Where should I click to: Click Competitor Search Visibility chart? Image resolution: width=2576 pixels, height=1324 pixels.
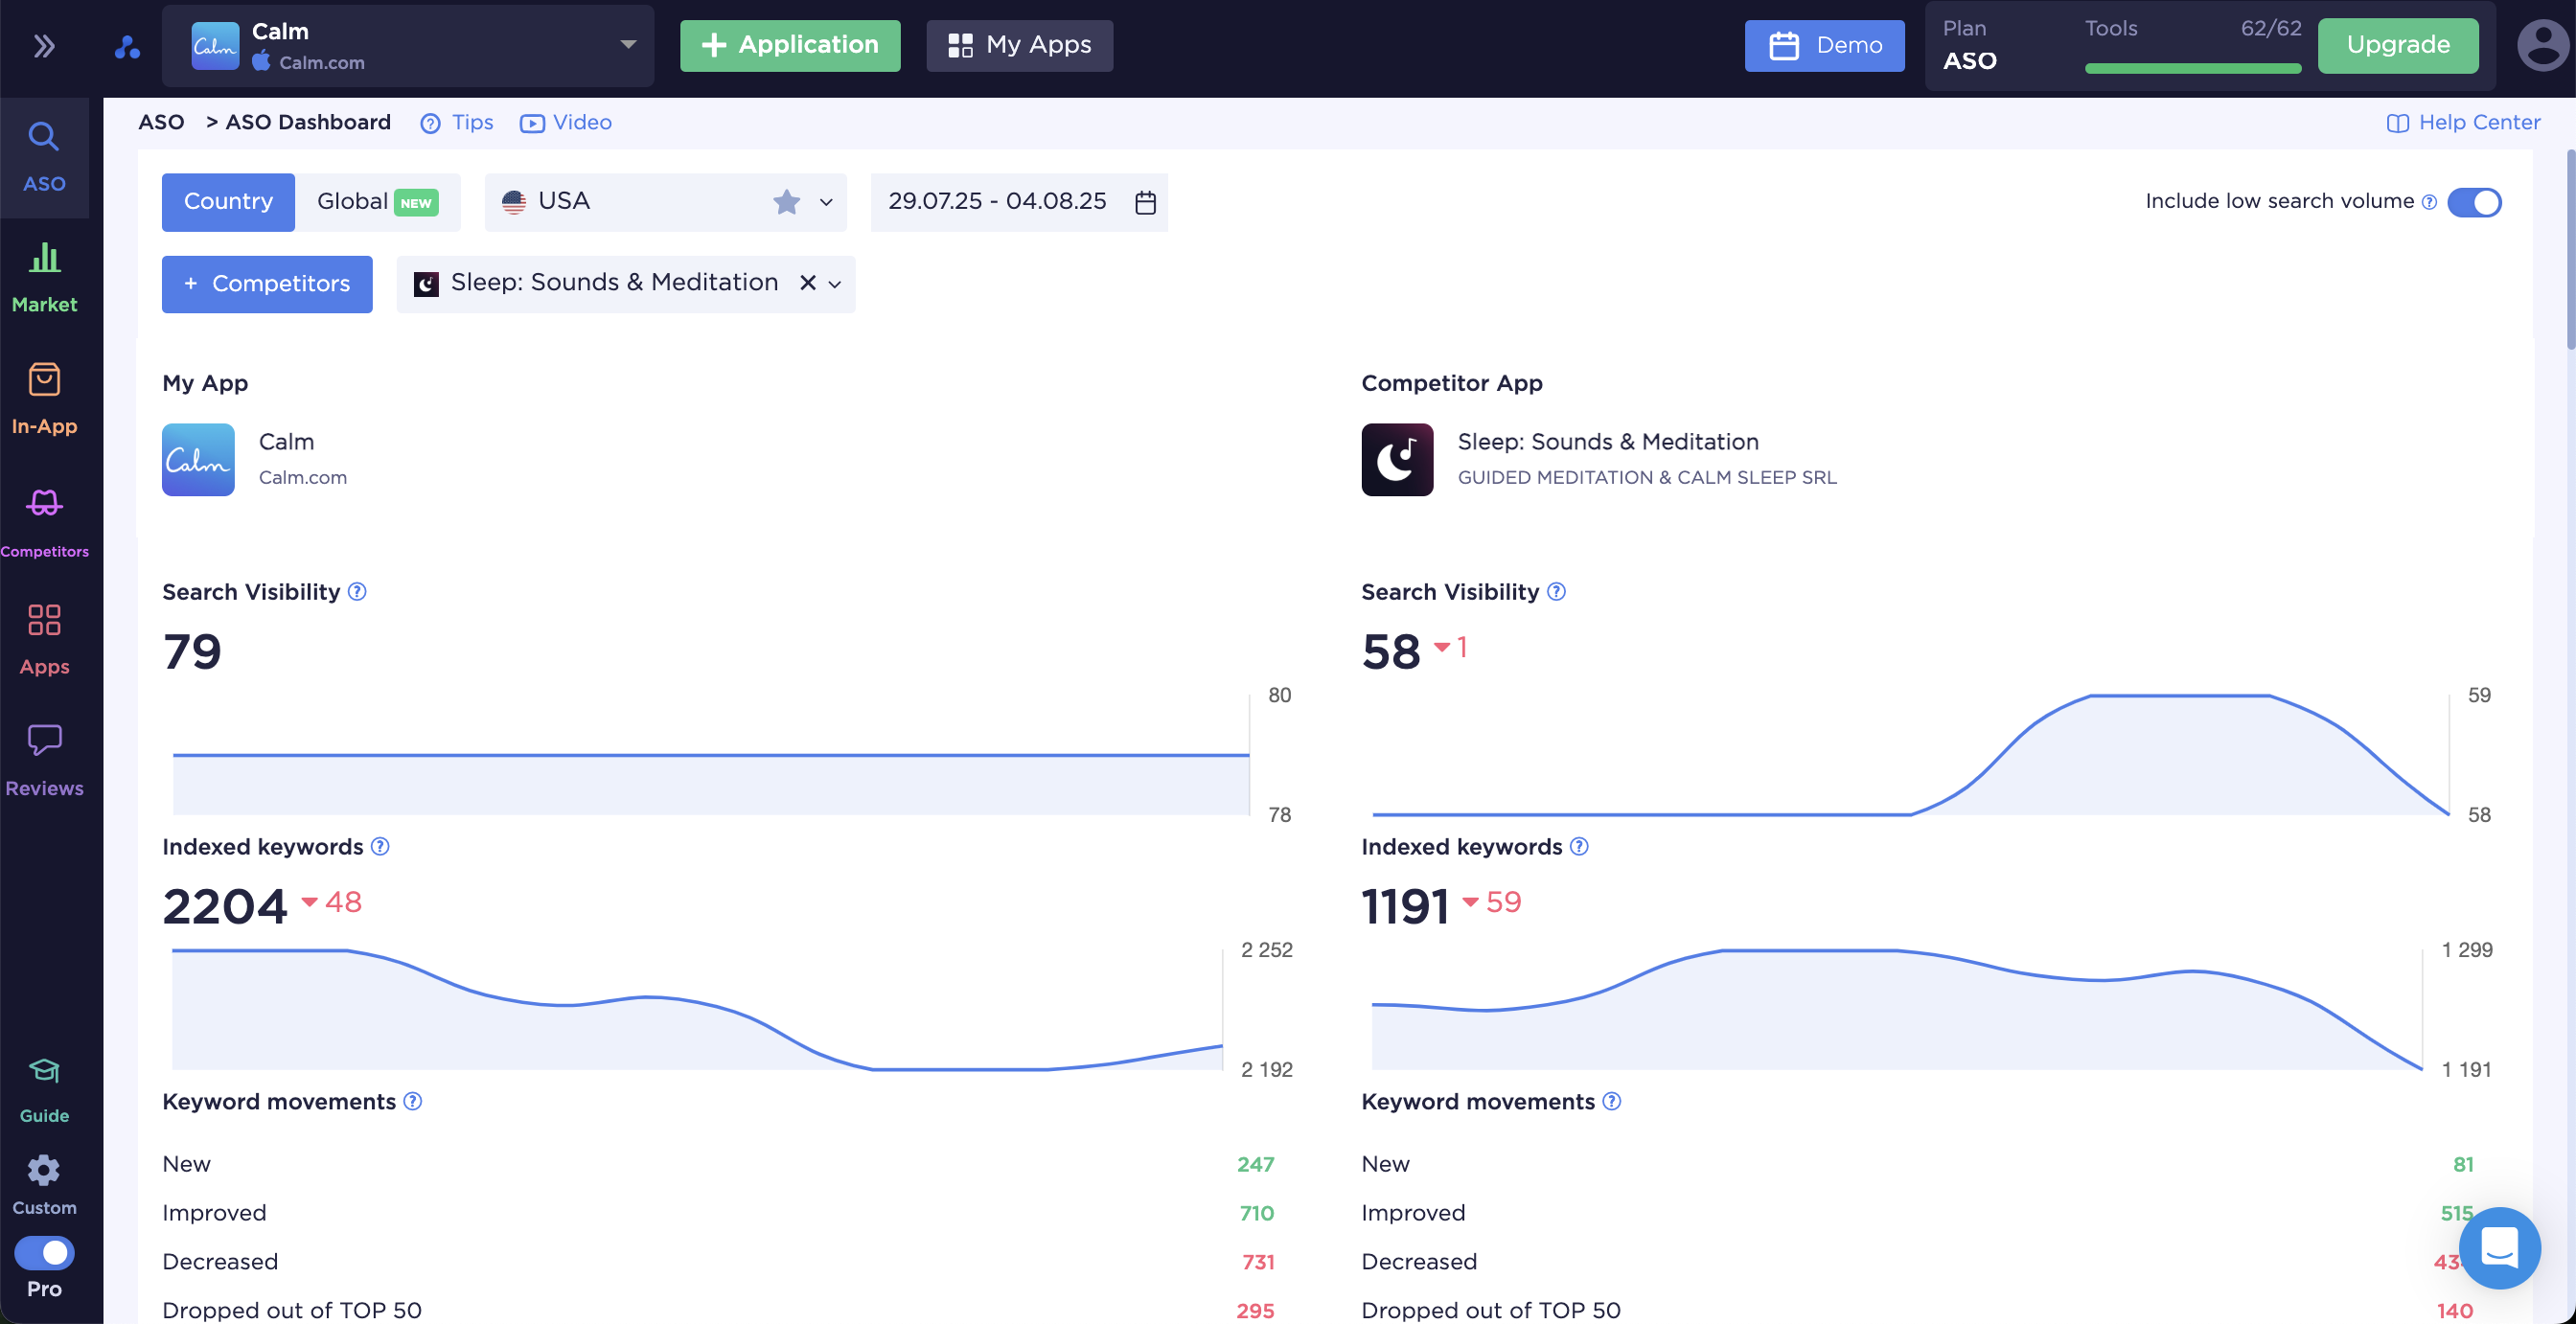click(1910, 755)
